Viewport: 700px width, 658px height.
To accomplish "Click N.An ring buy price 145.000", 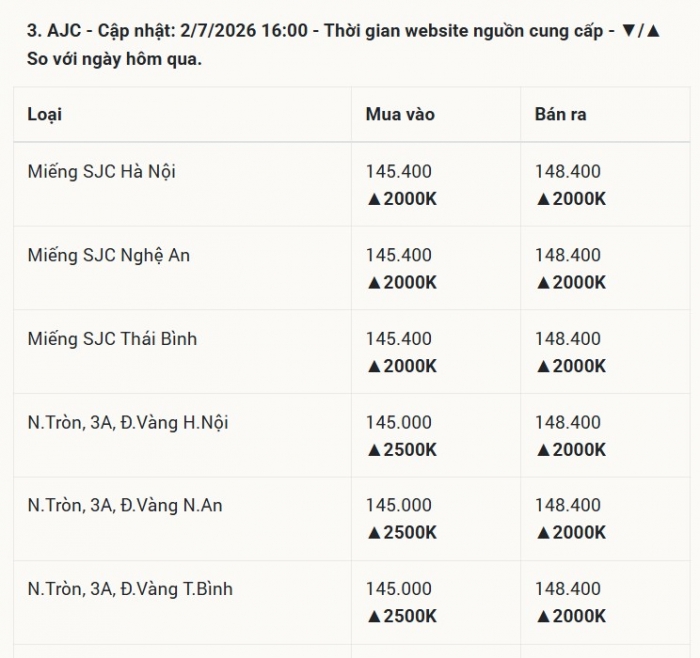I will click(x=399, y=505).
